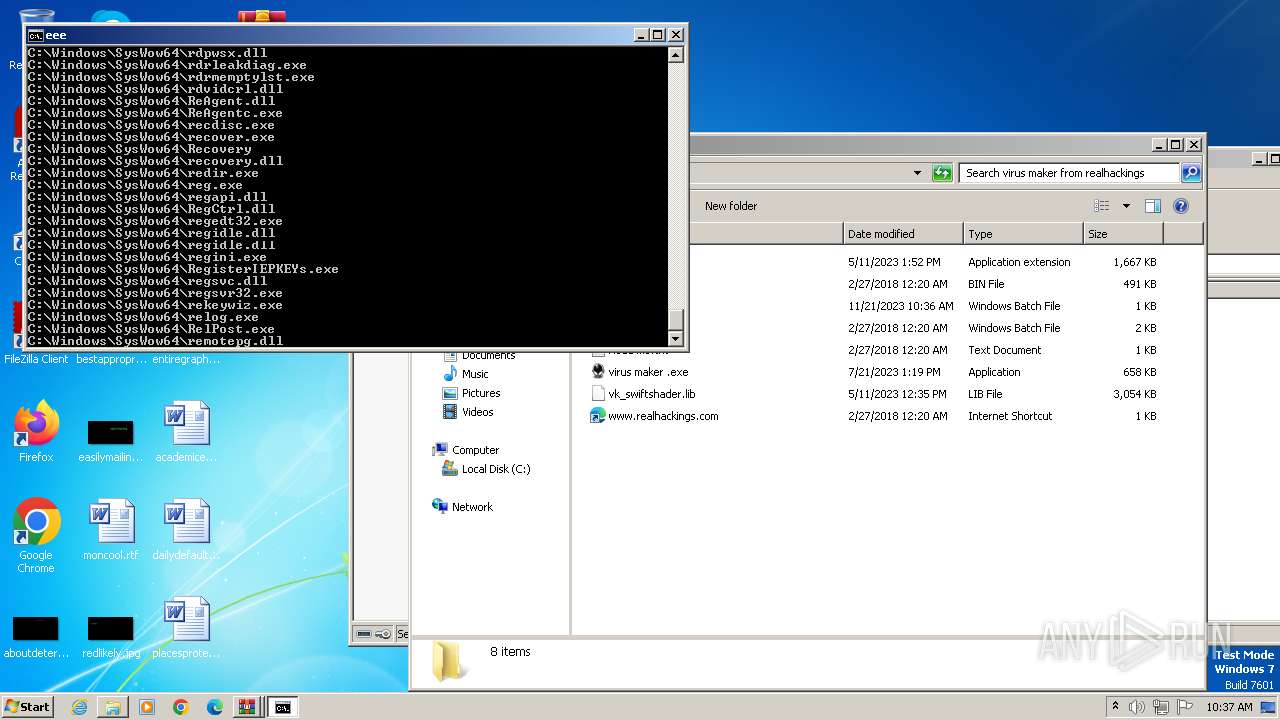Open Google Chrome taskbar icon
The height and width of the screenshot is (720, 1280).
pyautogui.click(x=181, y=707)
